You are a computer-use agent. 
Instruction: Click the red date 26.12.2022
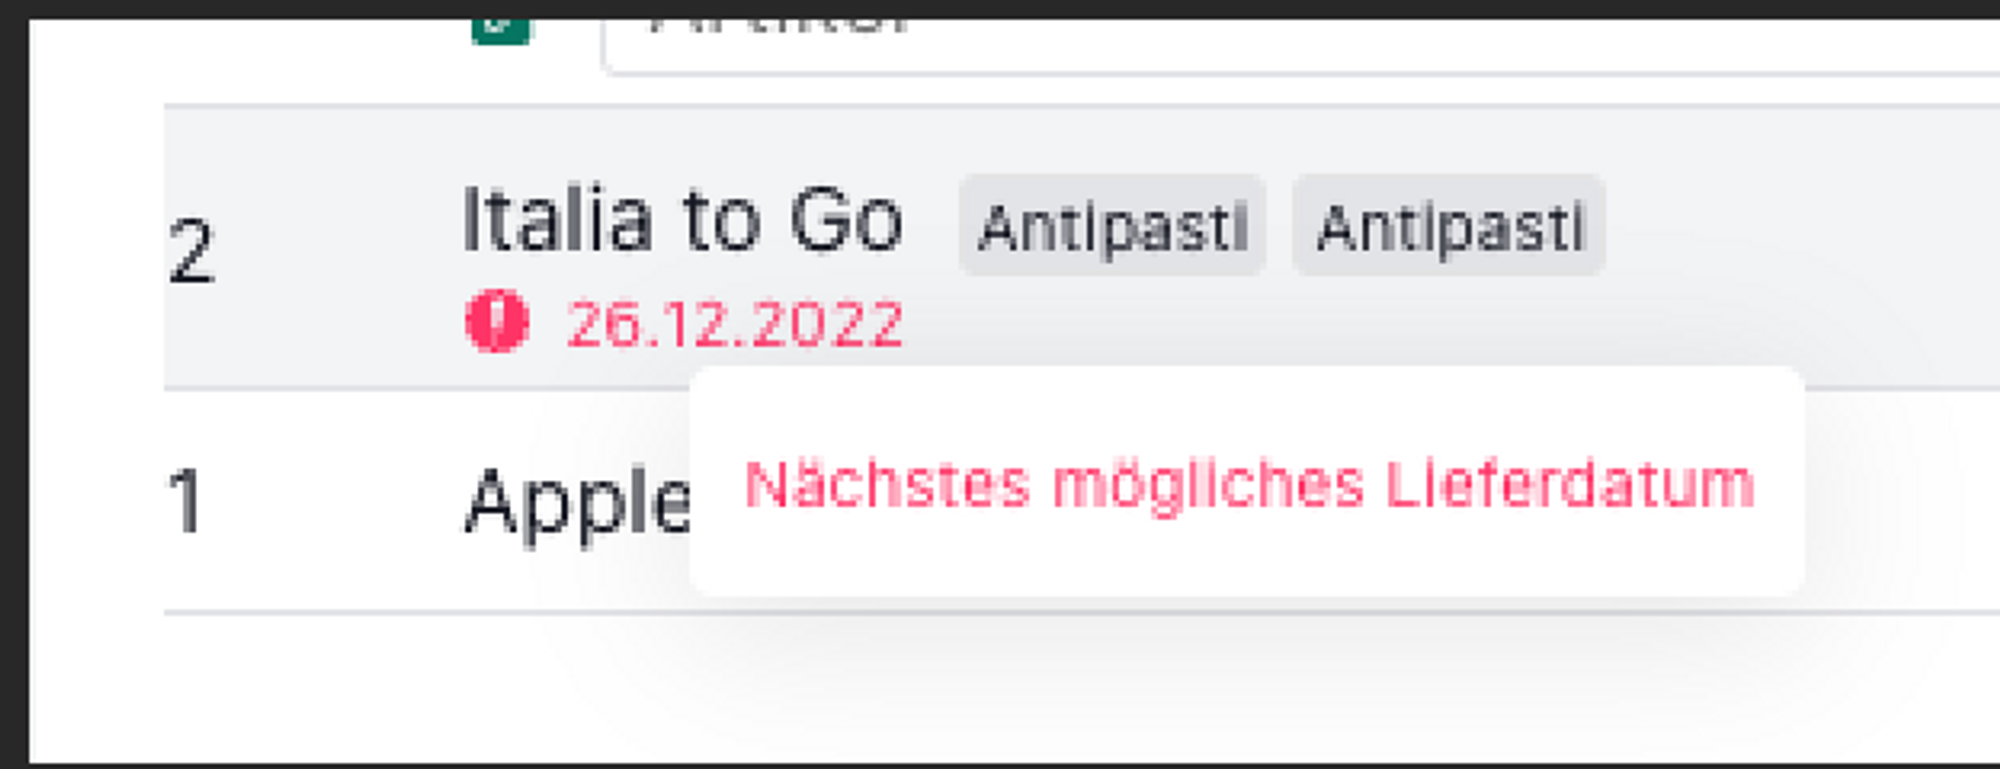735,324
